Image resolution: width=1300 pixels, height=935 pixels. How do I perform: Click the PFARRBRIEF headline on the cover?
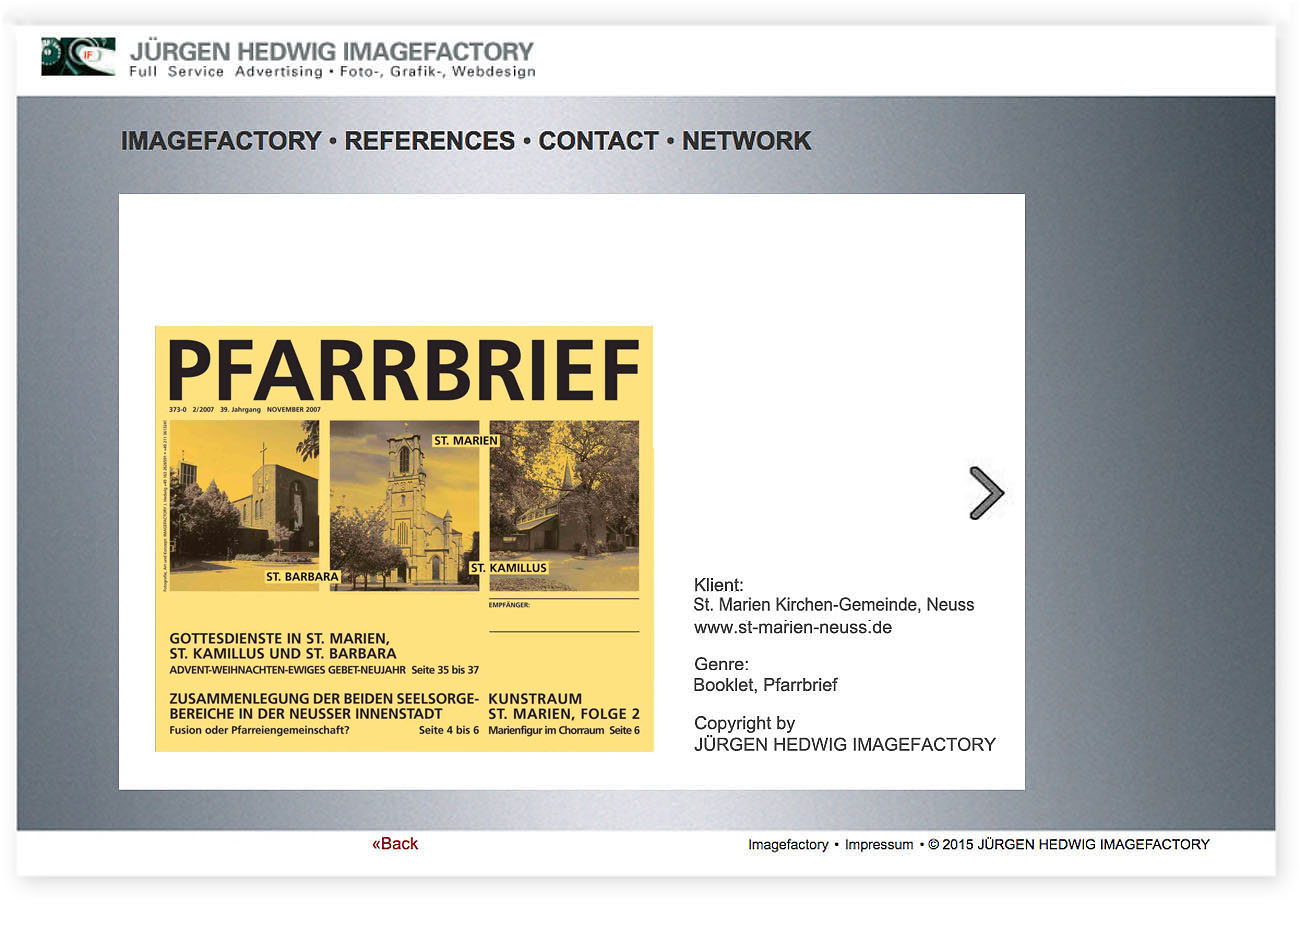tap(404, 371)
